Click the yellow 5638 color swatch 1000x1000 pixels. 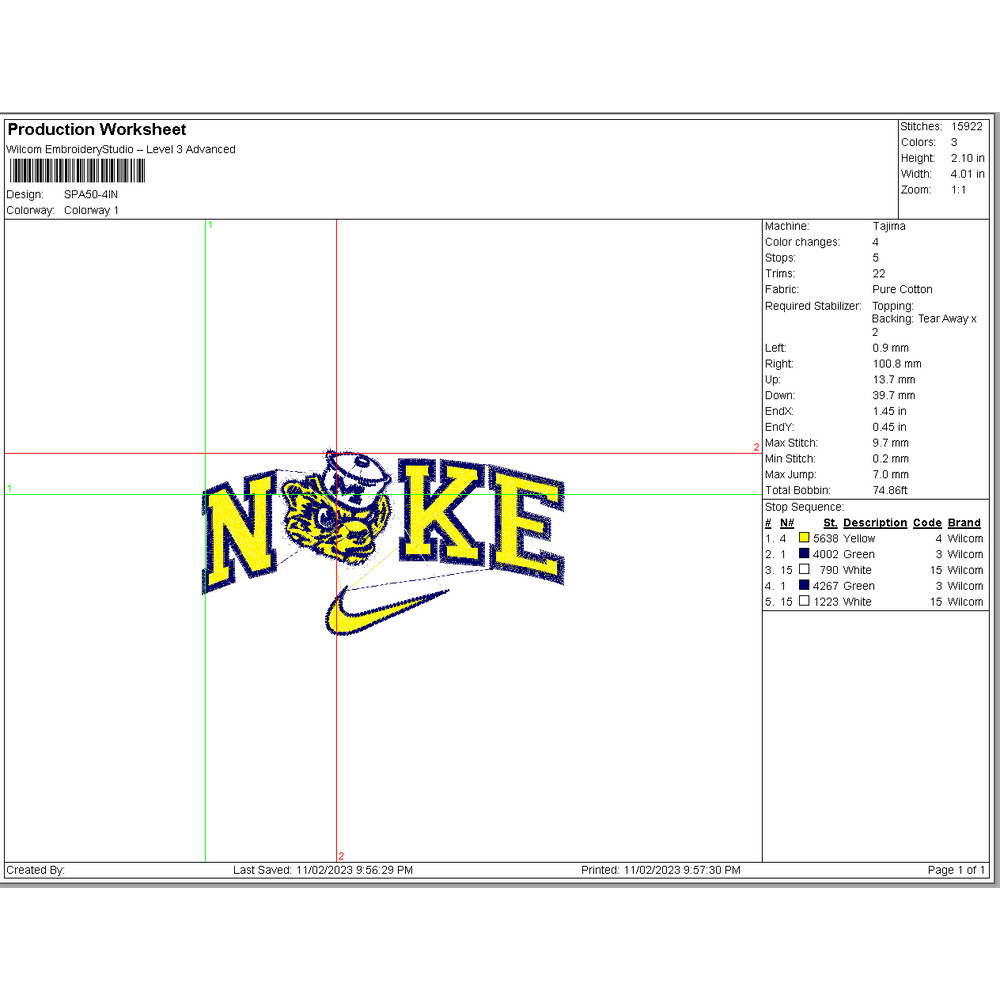tap(804, 538)
